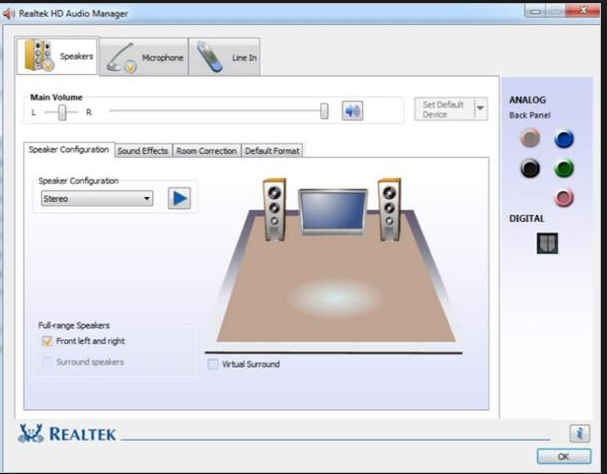The image size is (607, 474).
Task: Open the Default Format tab
Action: (x=272, y=151)
